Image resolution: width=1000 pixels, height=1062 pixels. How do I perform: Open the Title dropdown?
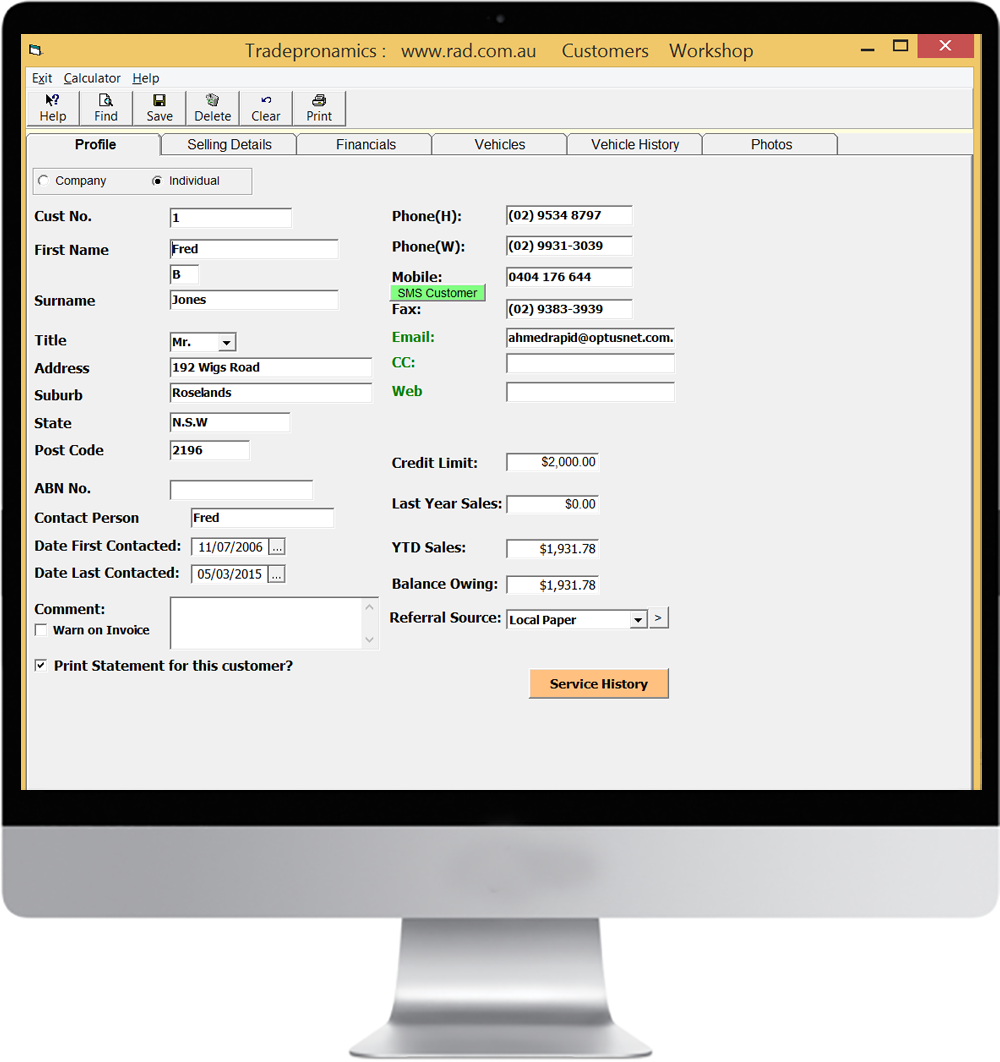click(x=227, y=343)
